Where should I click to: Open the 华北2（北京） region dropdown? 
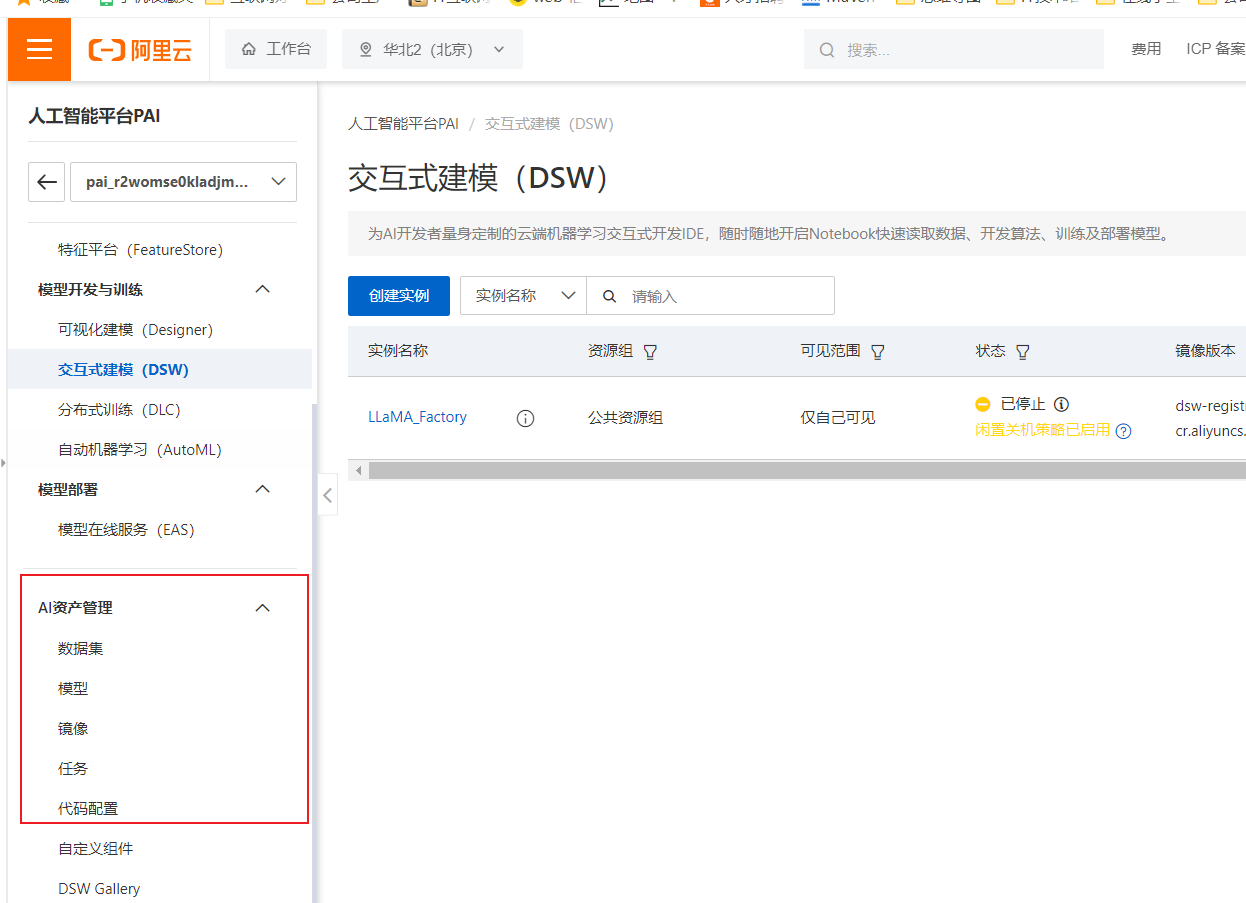click(x=432, y=49)
